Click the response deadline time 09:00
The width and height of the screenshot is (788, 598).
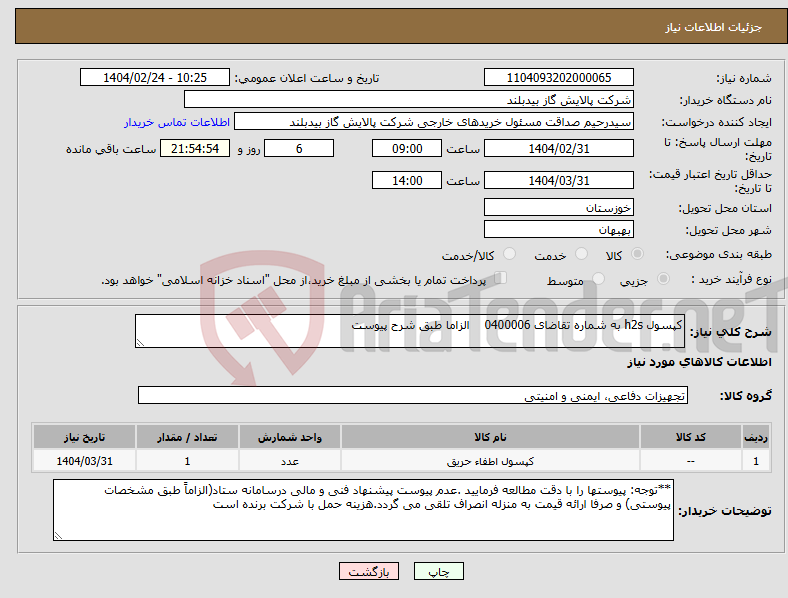click(x=407, y=148)
